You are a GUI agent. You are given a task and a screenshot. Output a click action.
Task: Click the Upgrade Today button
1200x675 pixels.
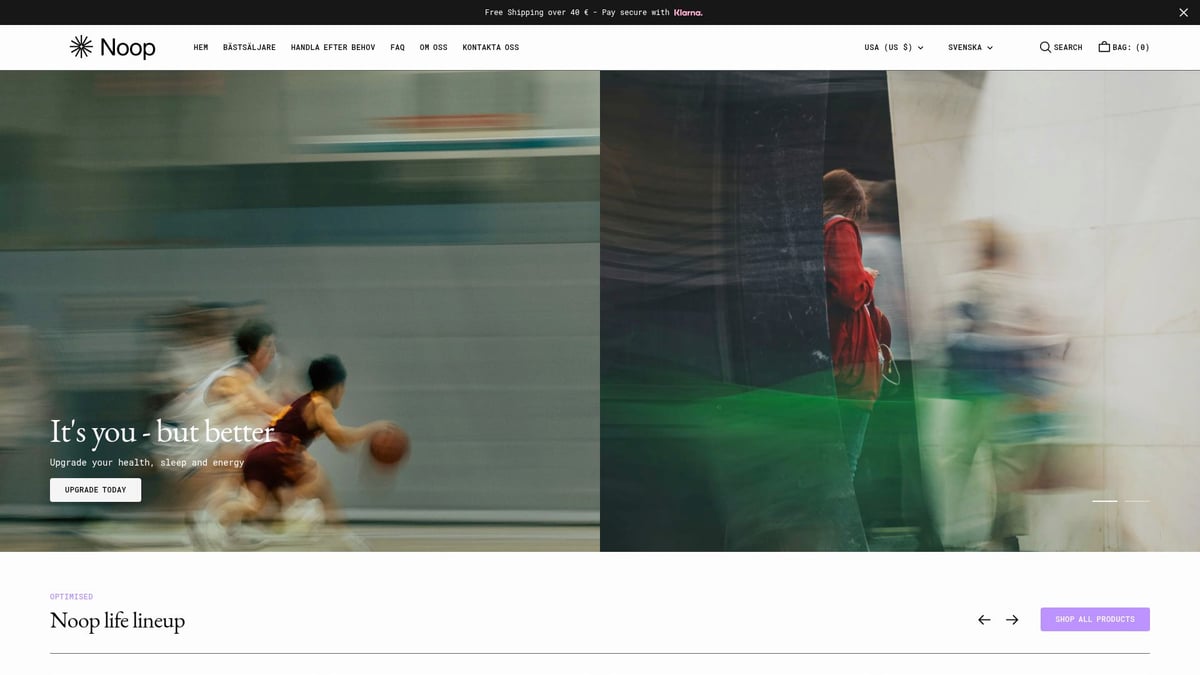[95, 490]
